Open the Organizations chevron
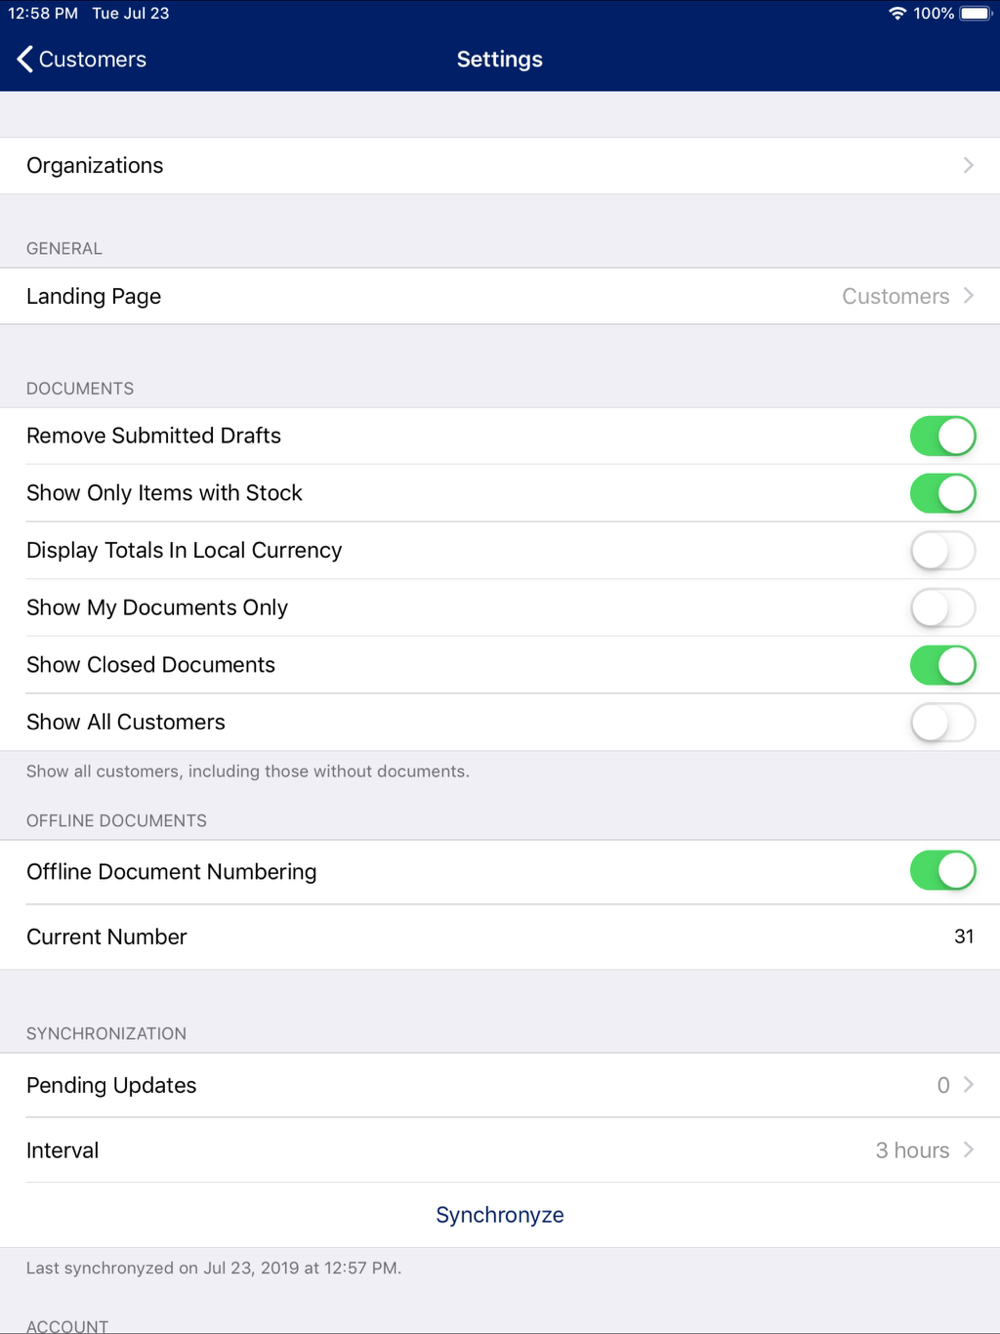1000x1334 pixels. click(968, 165)
